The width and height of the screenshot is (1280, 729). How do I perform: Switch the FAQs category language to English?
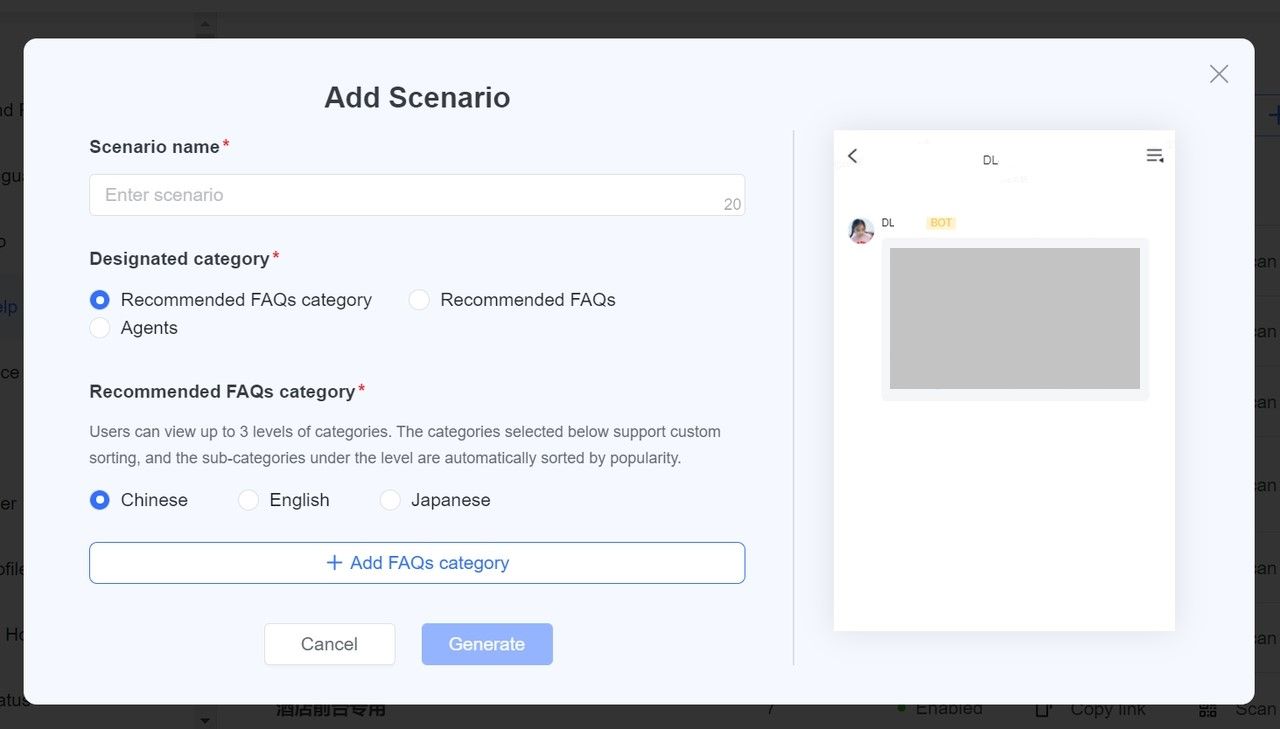point(248,499)
